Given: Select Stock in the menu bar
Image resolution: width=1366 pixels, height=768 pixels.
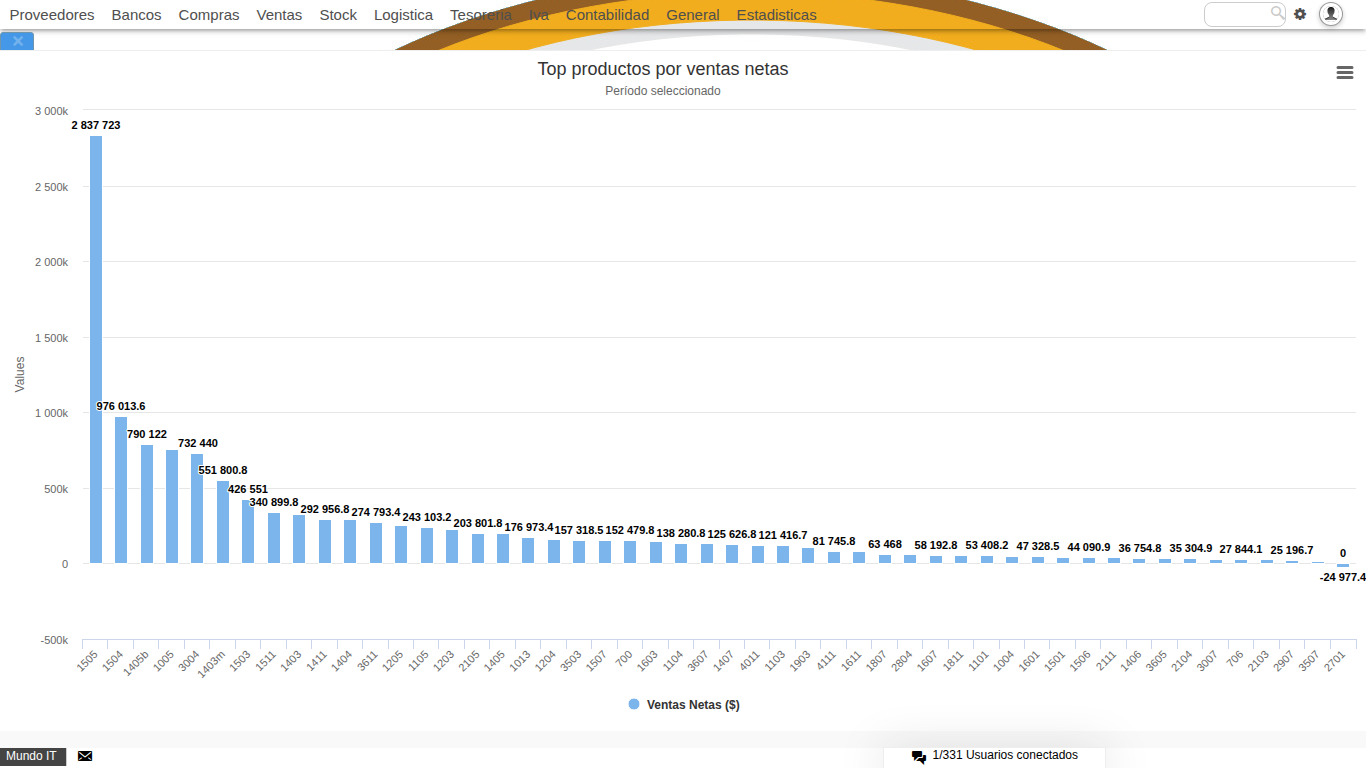Looking at the screenshot, I should 338,15.
